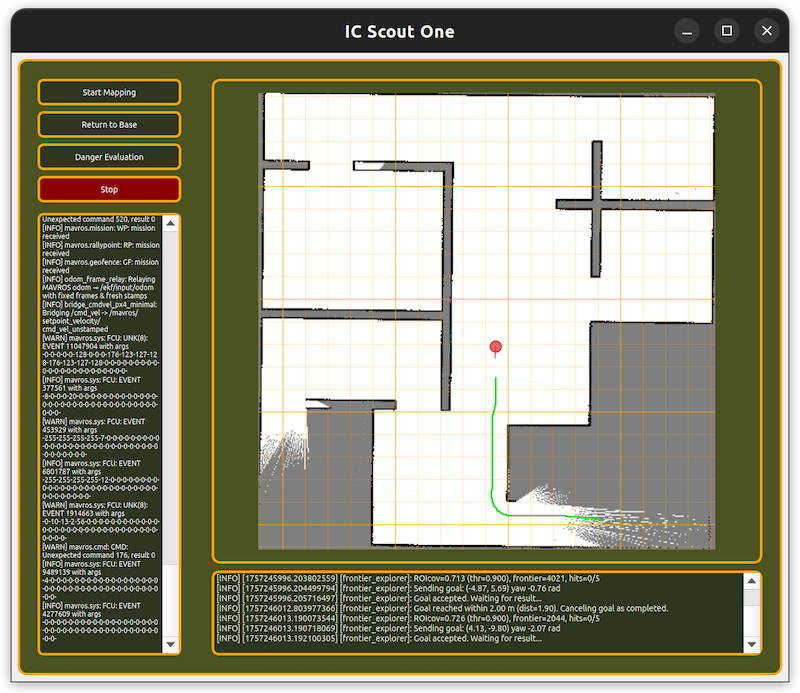Click inside the left mavros log text area

point(100,430)
